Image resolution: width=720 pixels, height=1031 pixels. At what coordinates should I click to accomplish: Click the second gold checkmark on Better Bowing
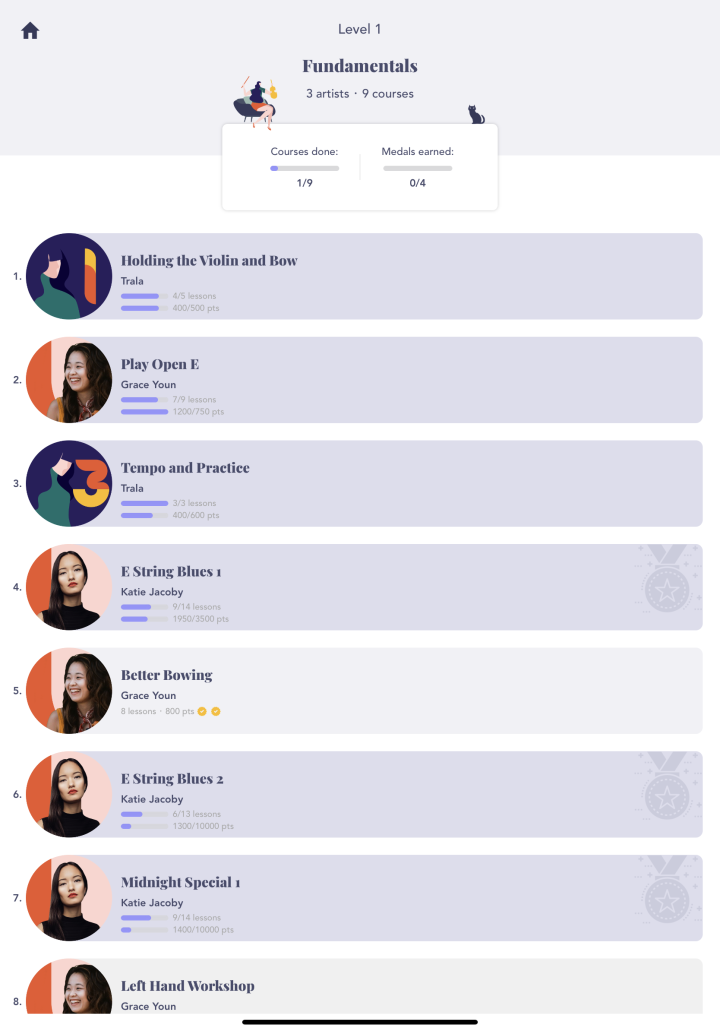(216, 711)
